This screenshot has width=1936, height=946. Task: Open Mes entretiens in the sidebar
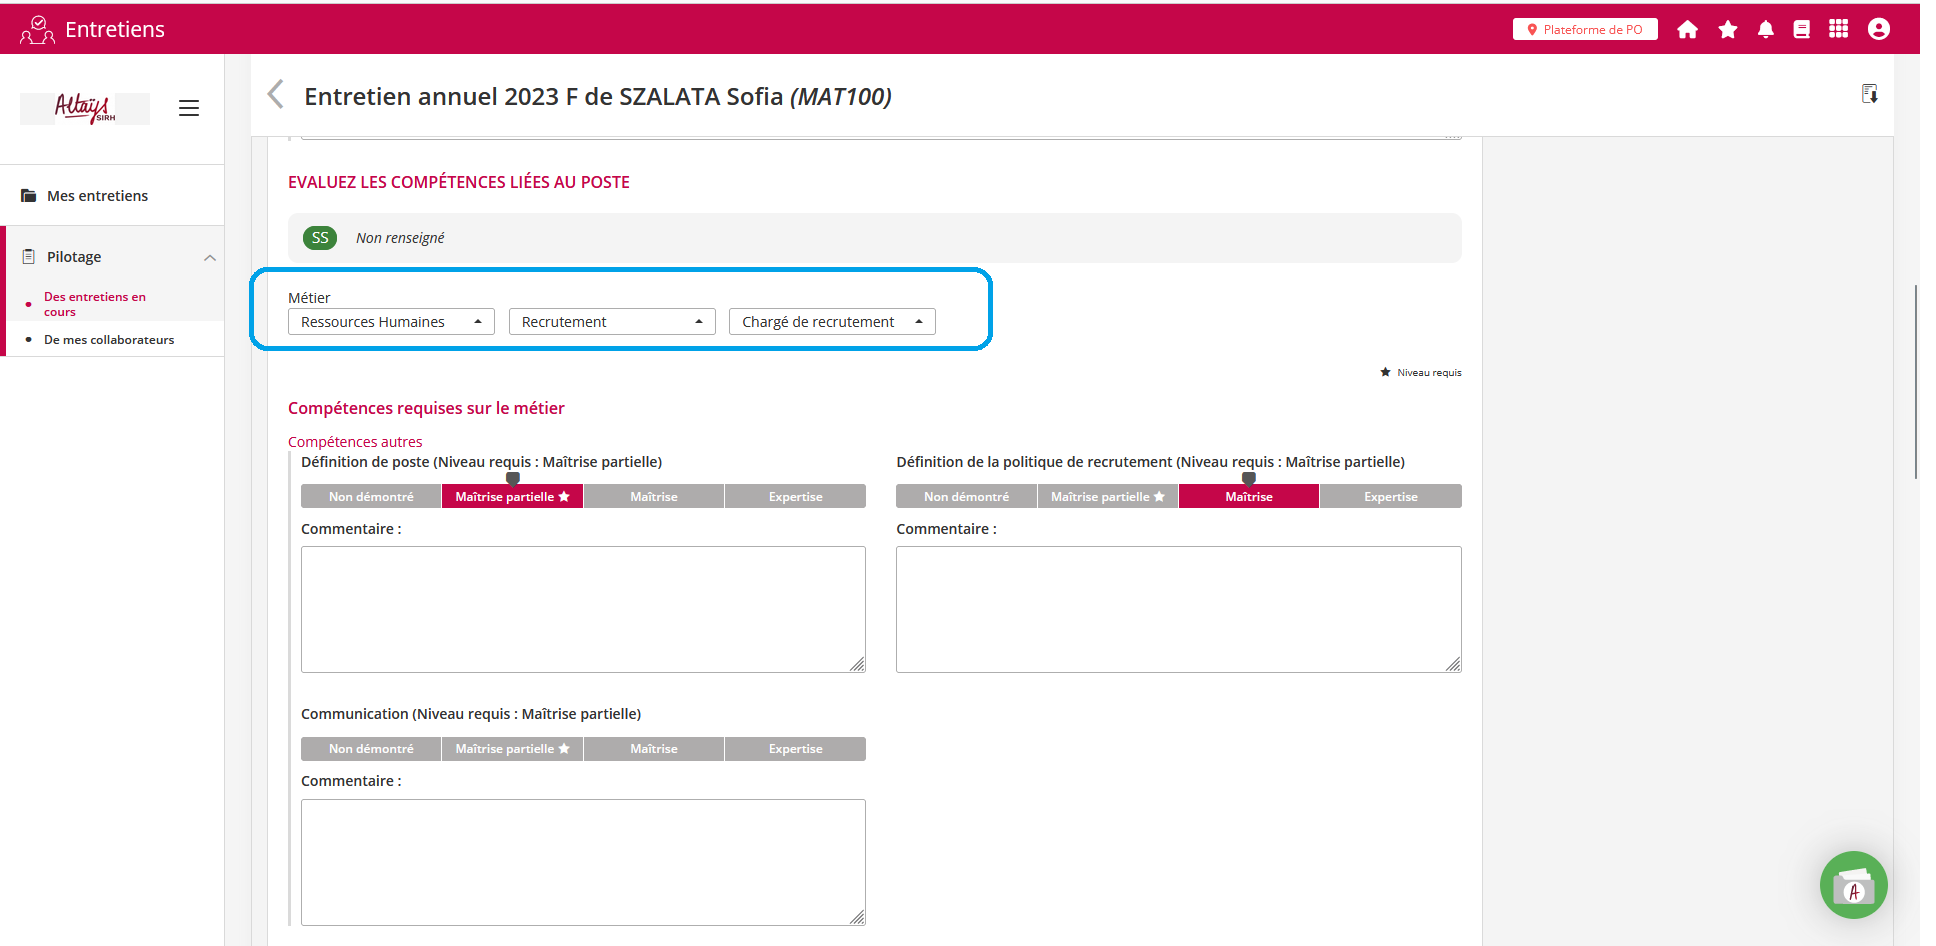(97, 196)
